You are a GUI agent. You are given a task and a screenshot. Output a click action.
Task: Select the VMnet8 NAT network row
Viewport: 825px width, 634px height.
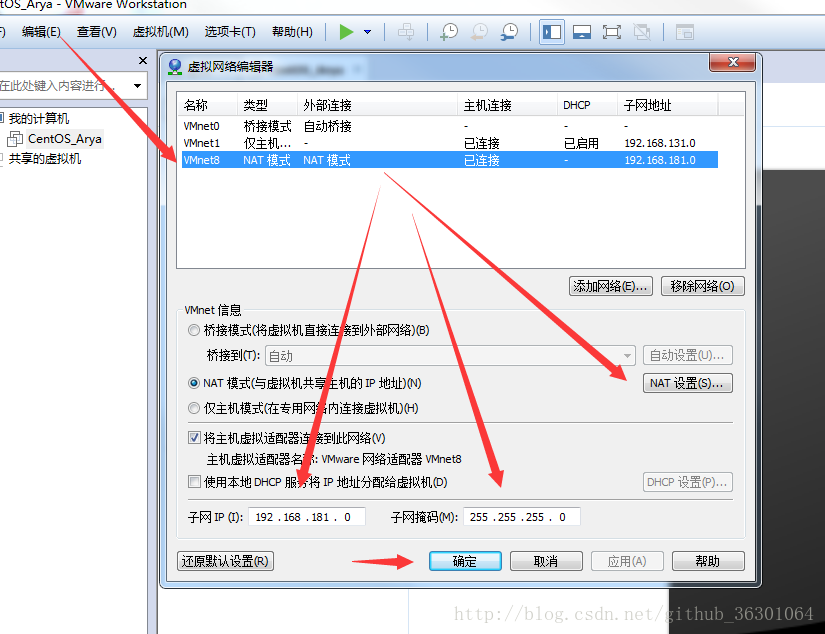click(x=450, y=160)
